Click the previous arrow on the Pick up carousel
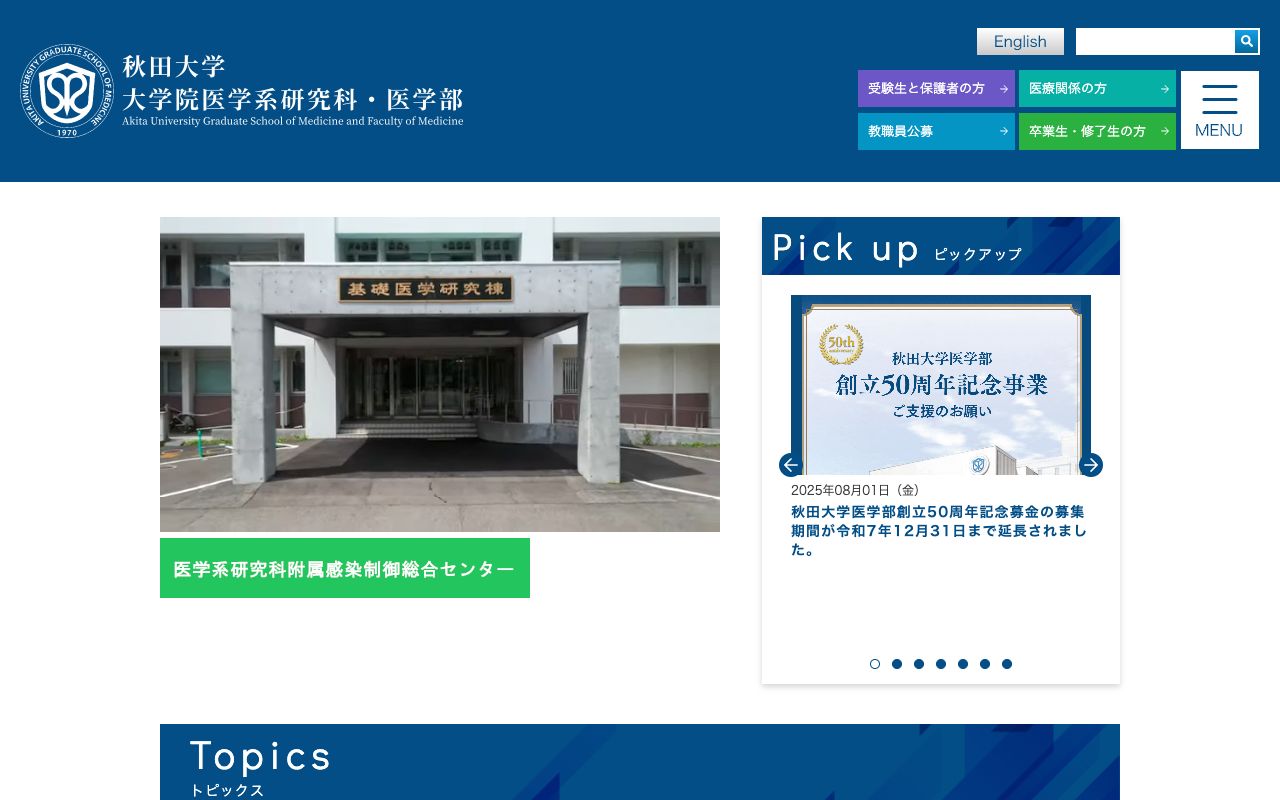This screenshot has width=1280, height=800. (x=790, y=465)
